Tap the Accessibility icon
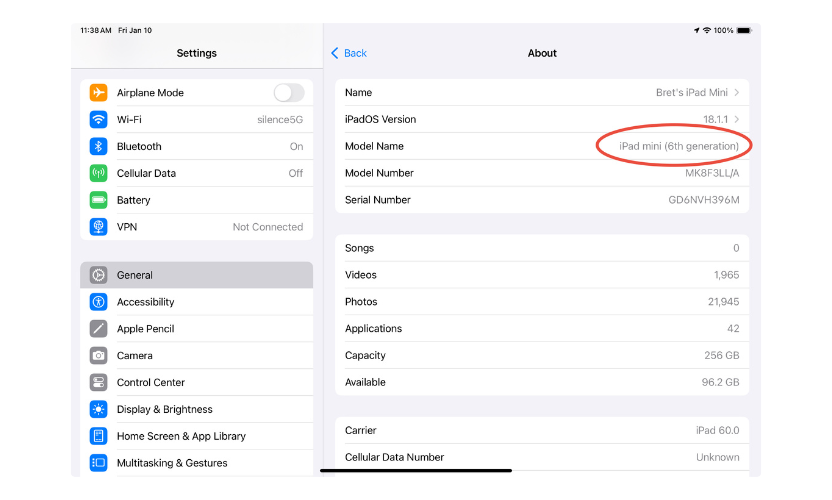The width and height of the screenshot is (832, 500). click(x=98, y=302)
